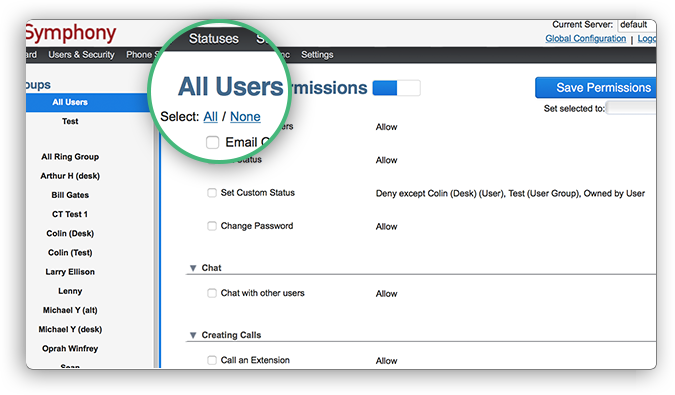This screenshot has width=675, height=395.
Task: Open the Settings menu
Action: coord(317,55)
